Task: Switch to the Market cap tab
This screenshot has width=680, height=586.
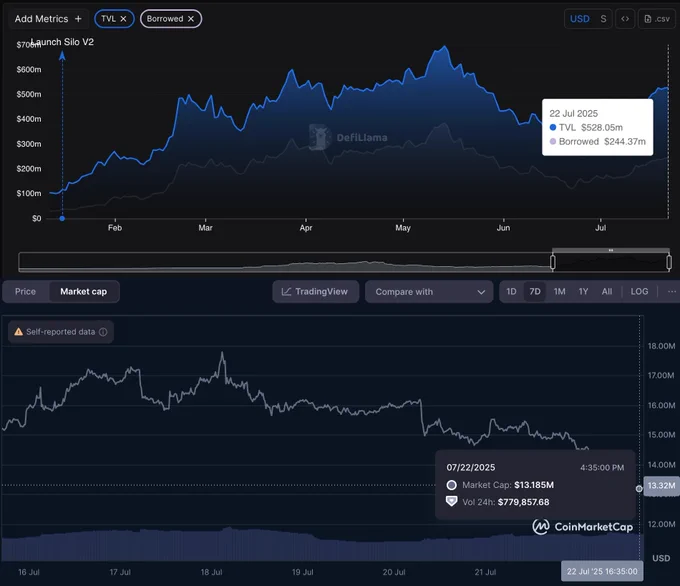Action: click(x=84, y=291)
